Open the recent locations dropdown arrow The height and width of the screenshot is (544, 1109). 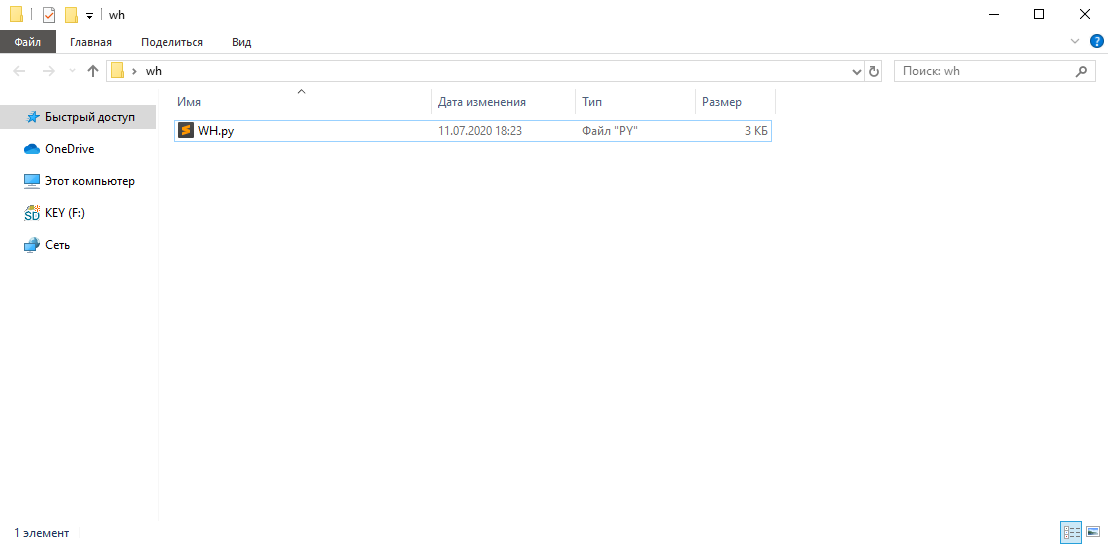click(71, 71)
